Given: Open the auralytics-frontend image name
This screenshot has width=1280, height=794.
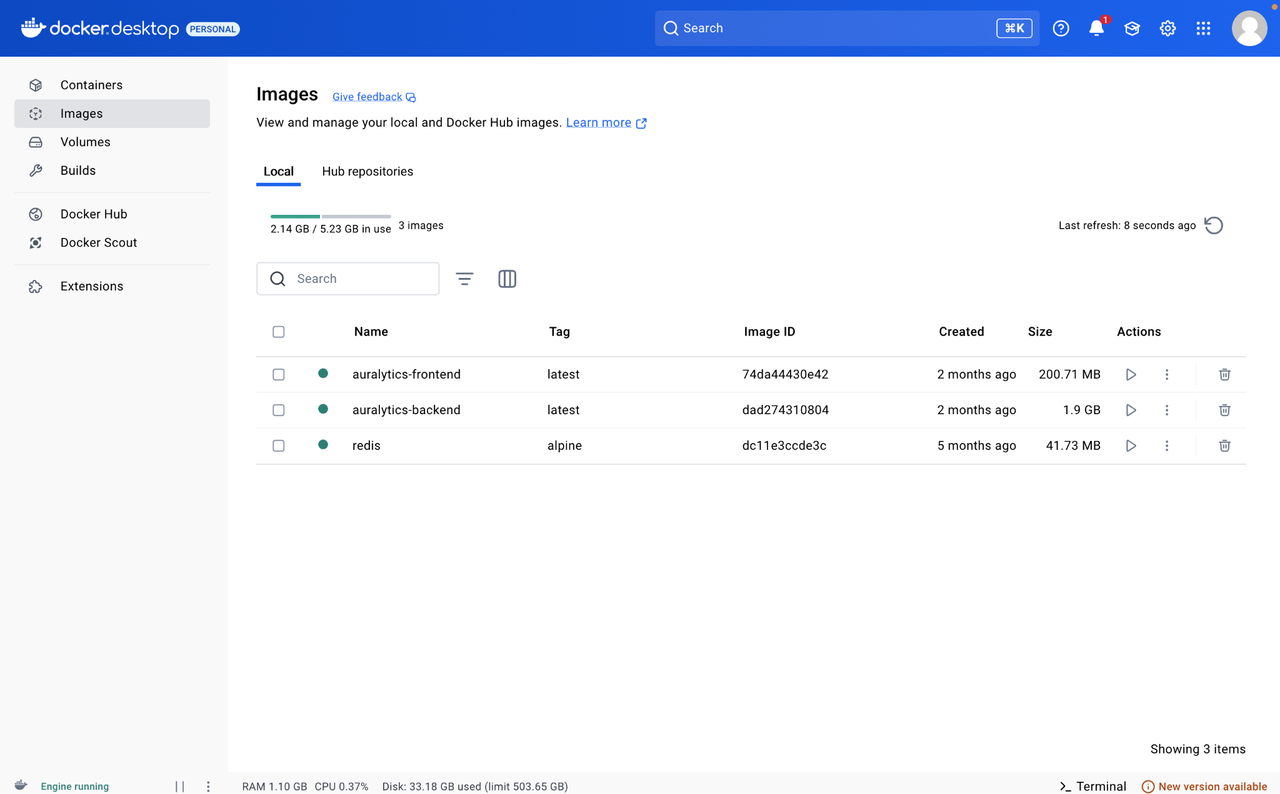Looking at the screenshot, I should click(x=406, y=374).
